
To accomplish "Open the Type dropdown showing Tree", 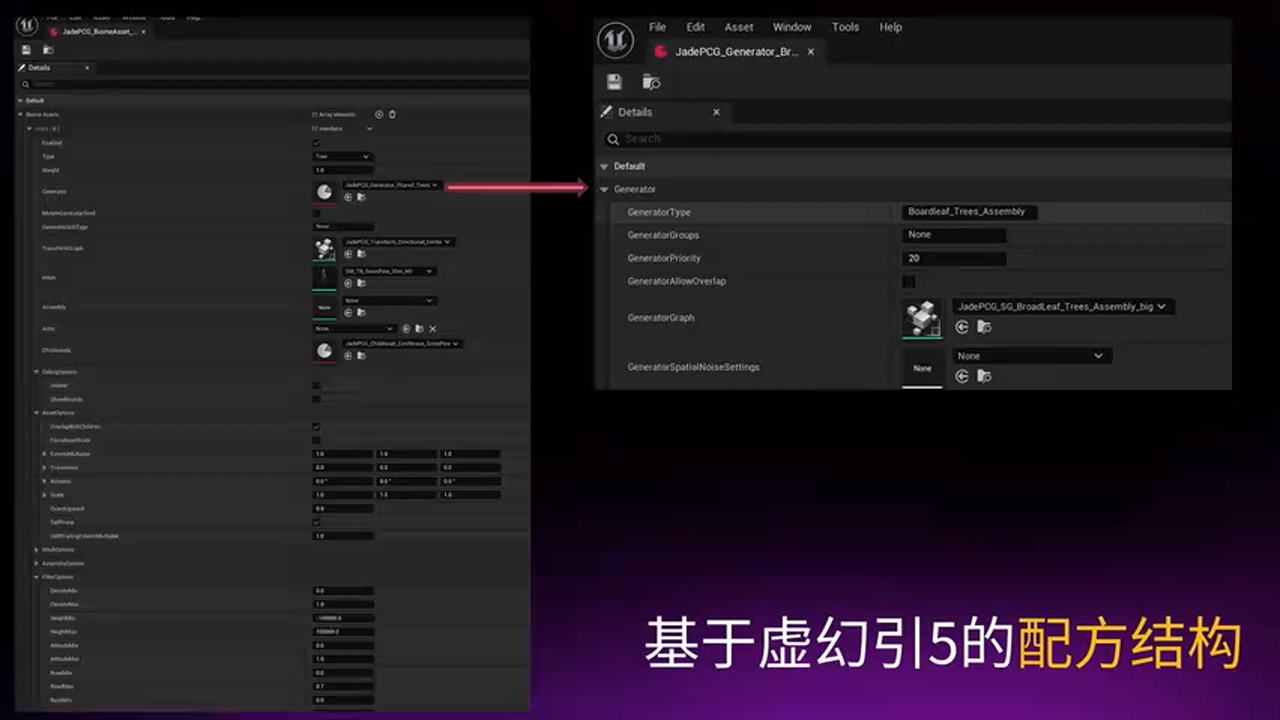I will (x=341, y=156).
